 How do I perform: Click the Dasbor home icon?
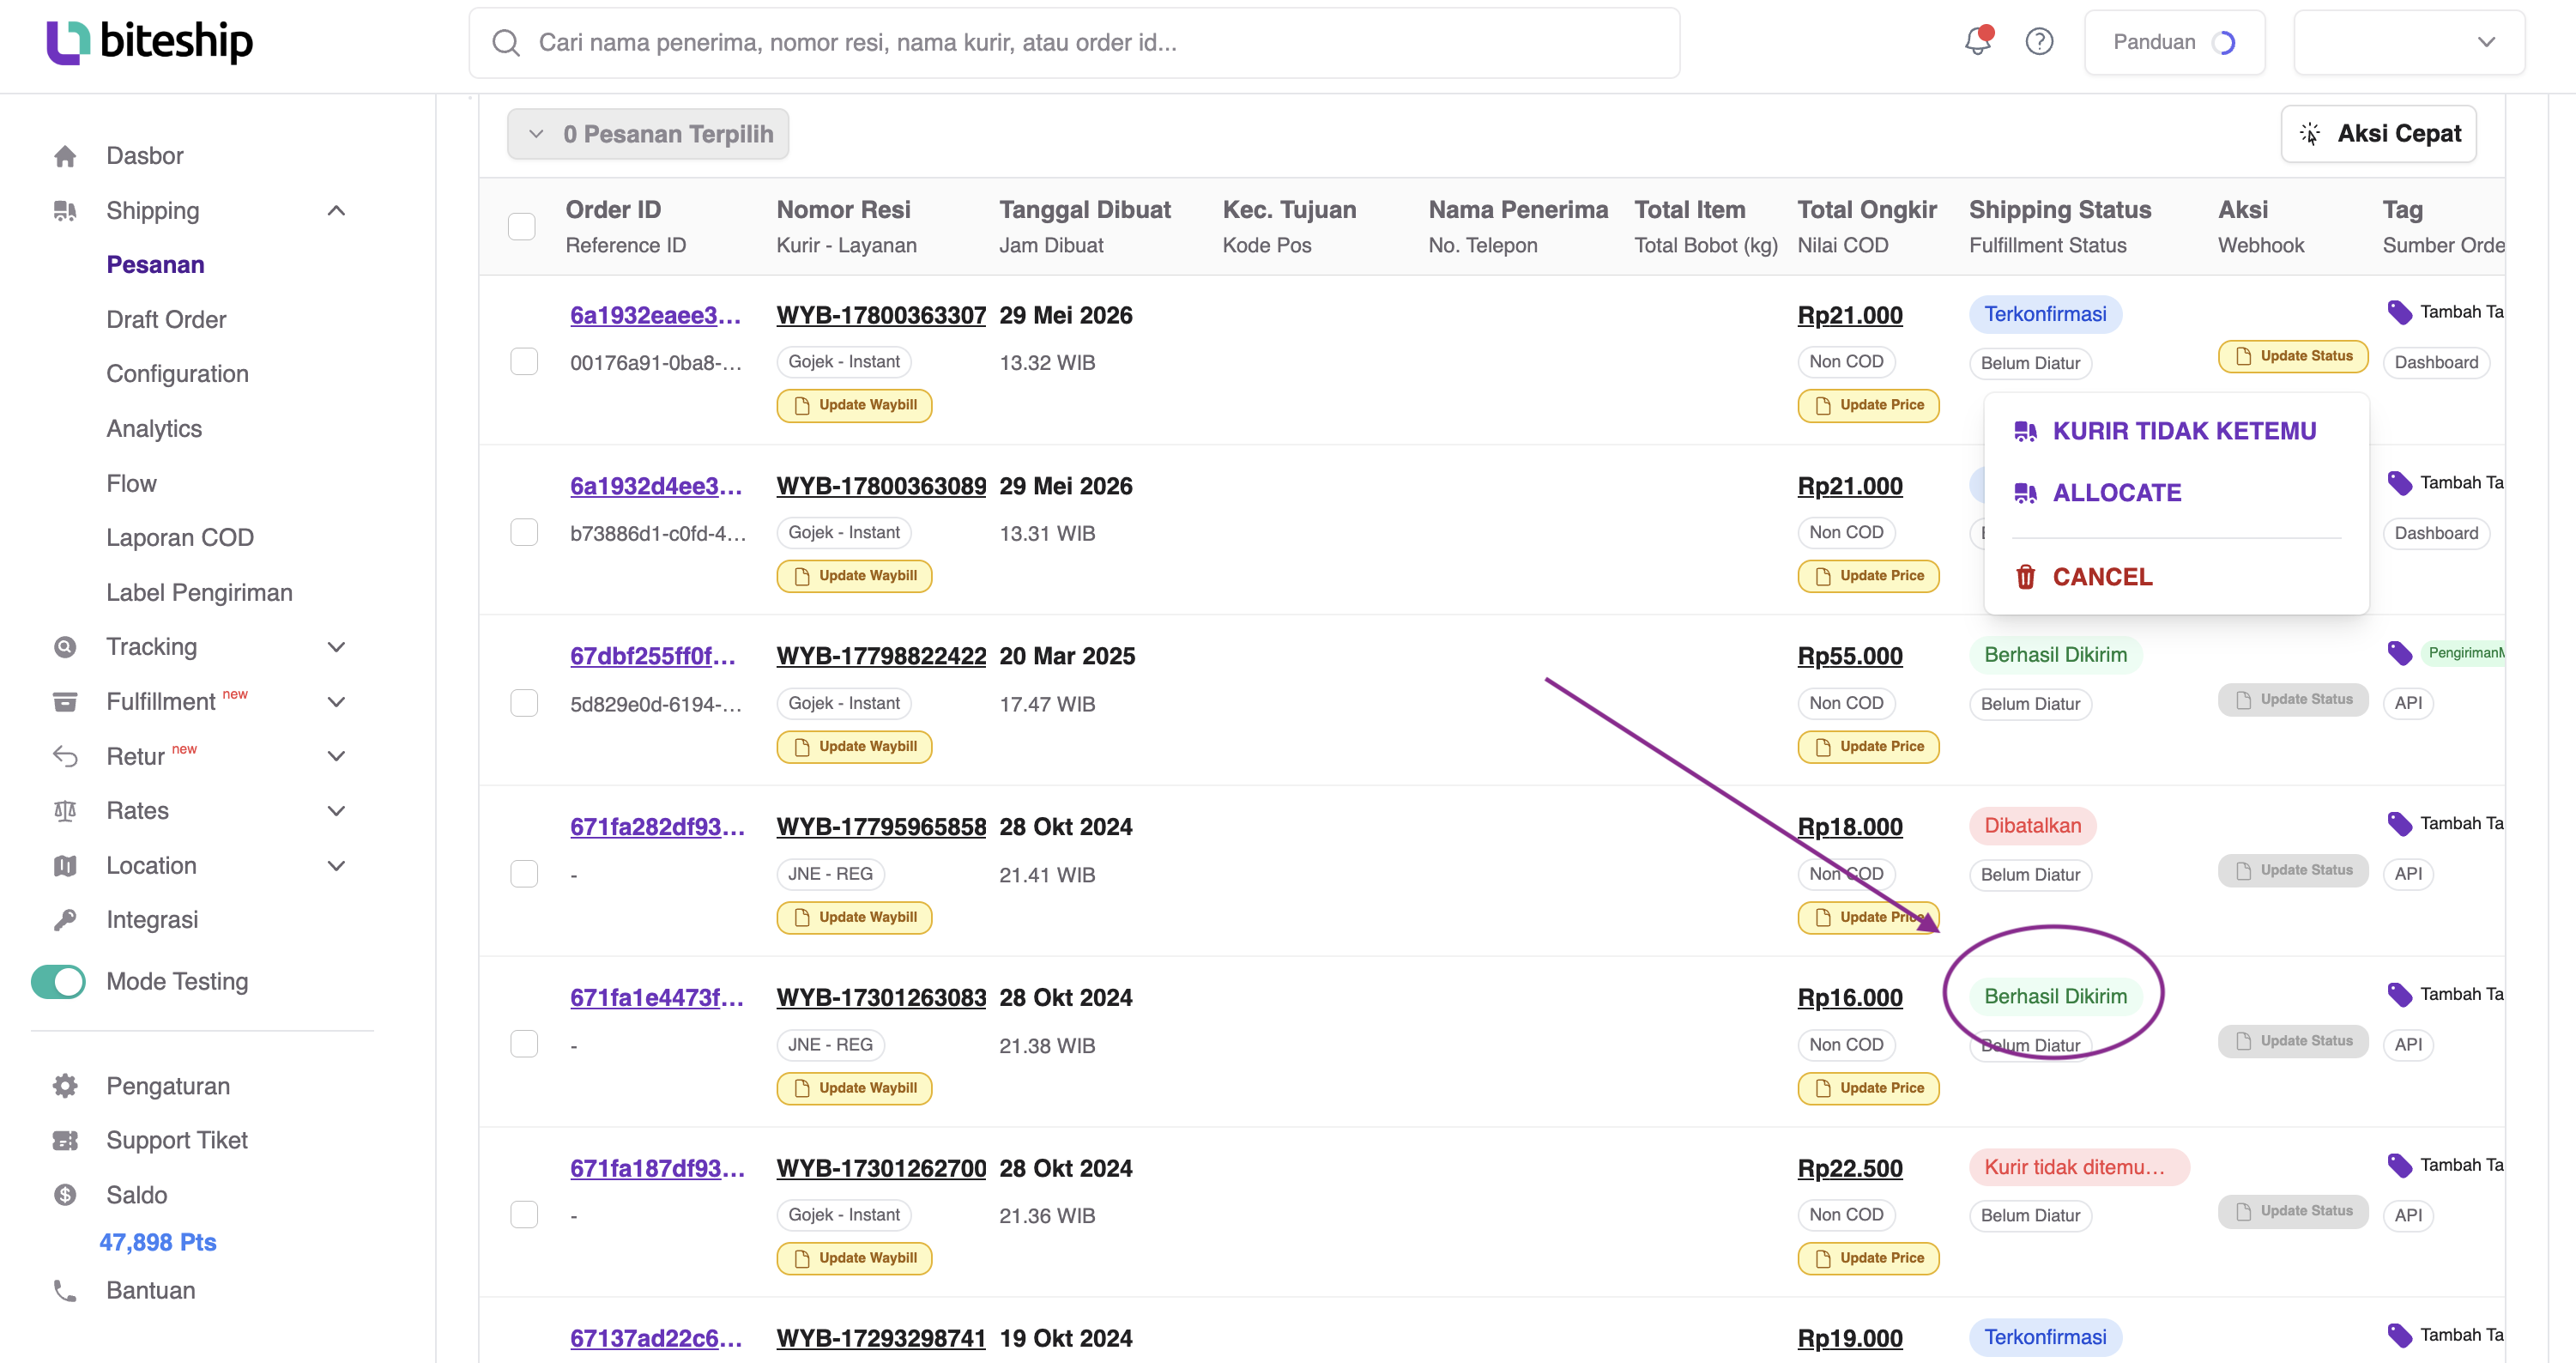coord(65,156)
